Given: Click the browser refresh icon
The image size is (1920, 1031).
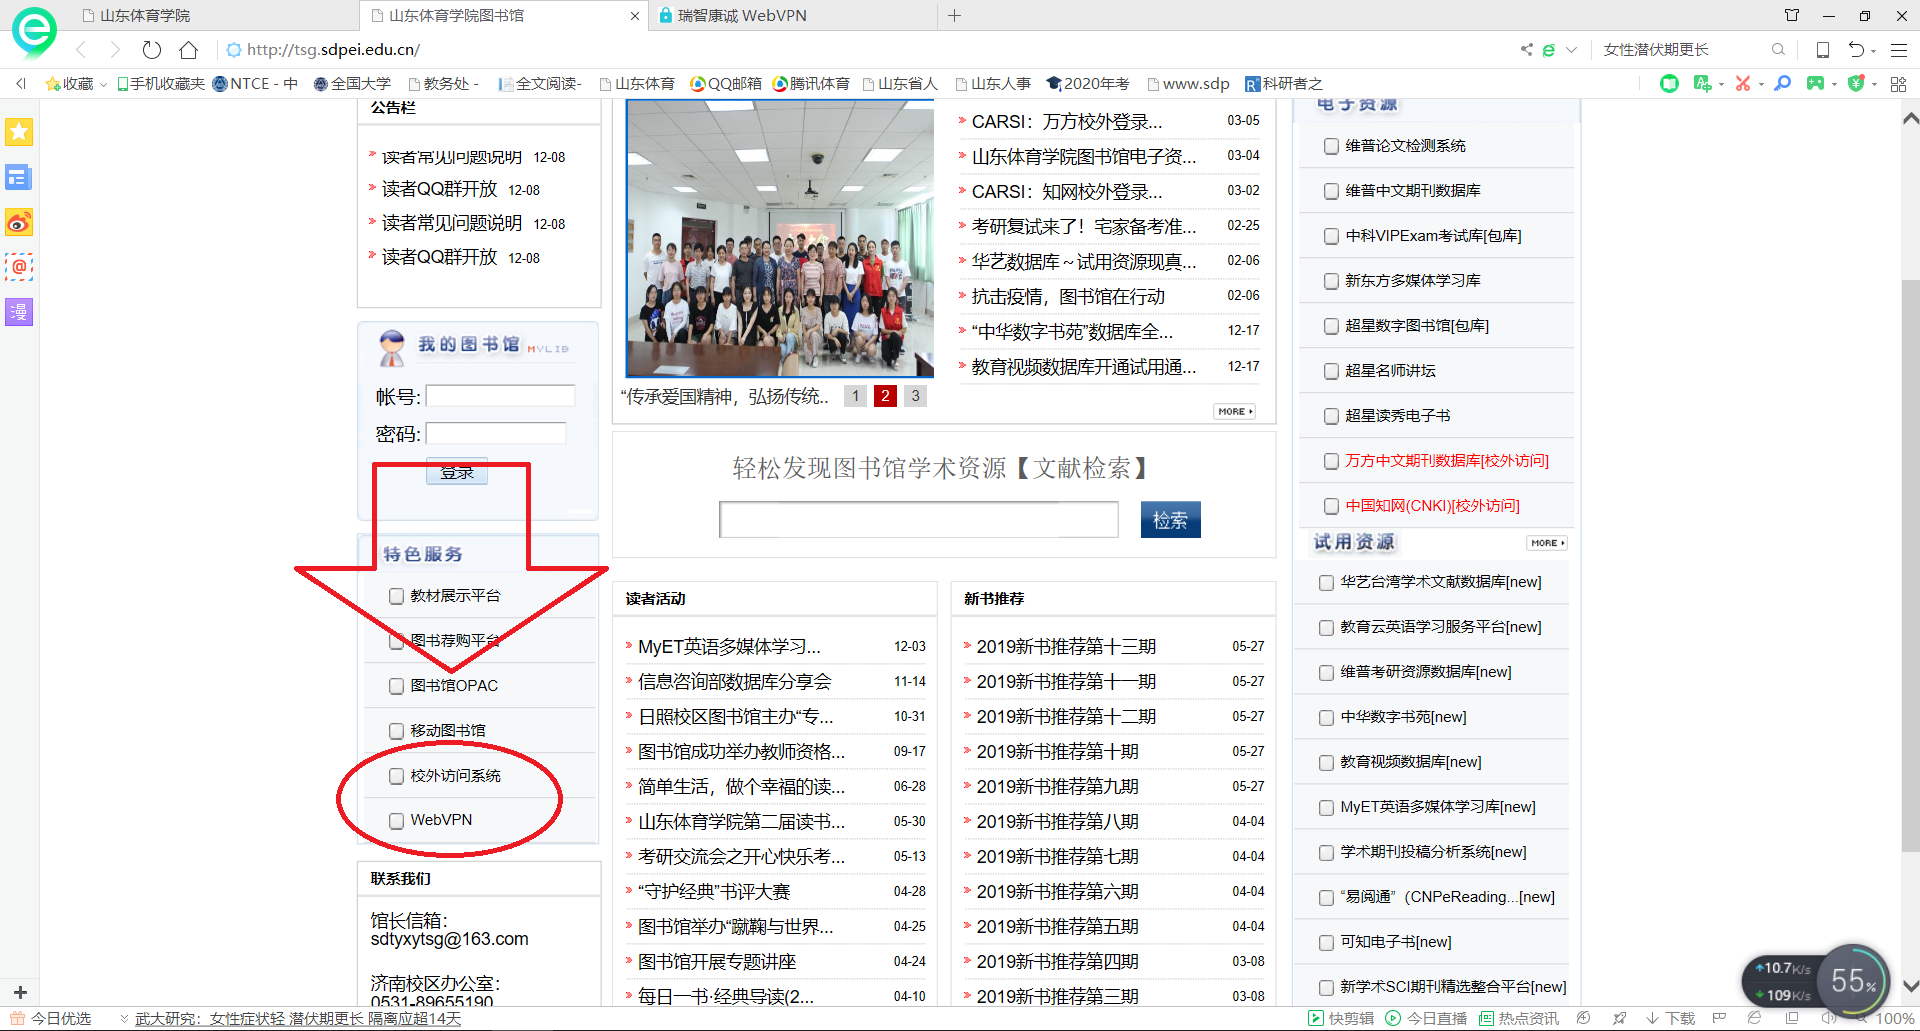Looking at the screenshot, I should [x=151, y=49].
